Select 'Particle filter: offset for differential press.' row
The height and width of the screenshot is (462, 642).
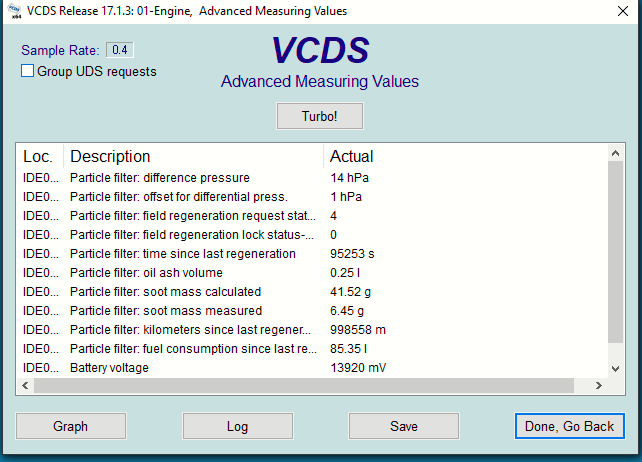313,197
